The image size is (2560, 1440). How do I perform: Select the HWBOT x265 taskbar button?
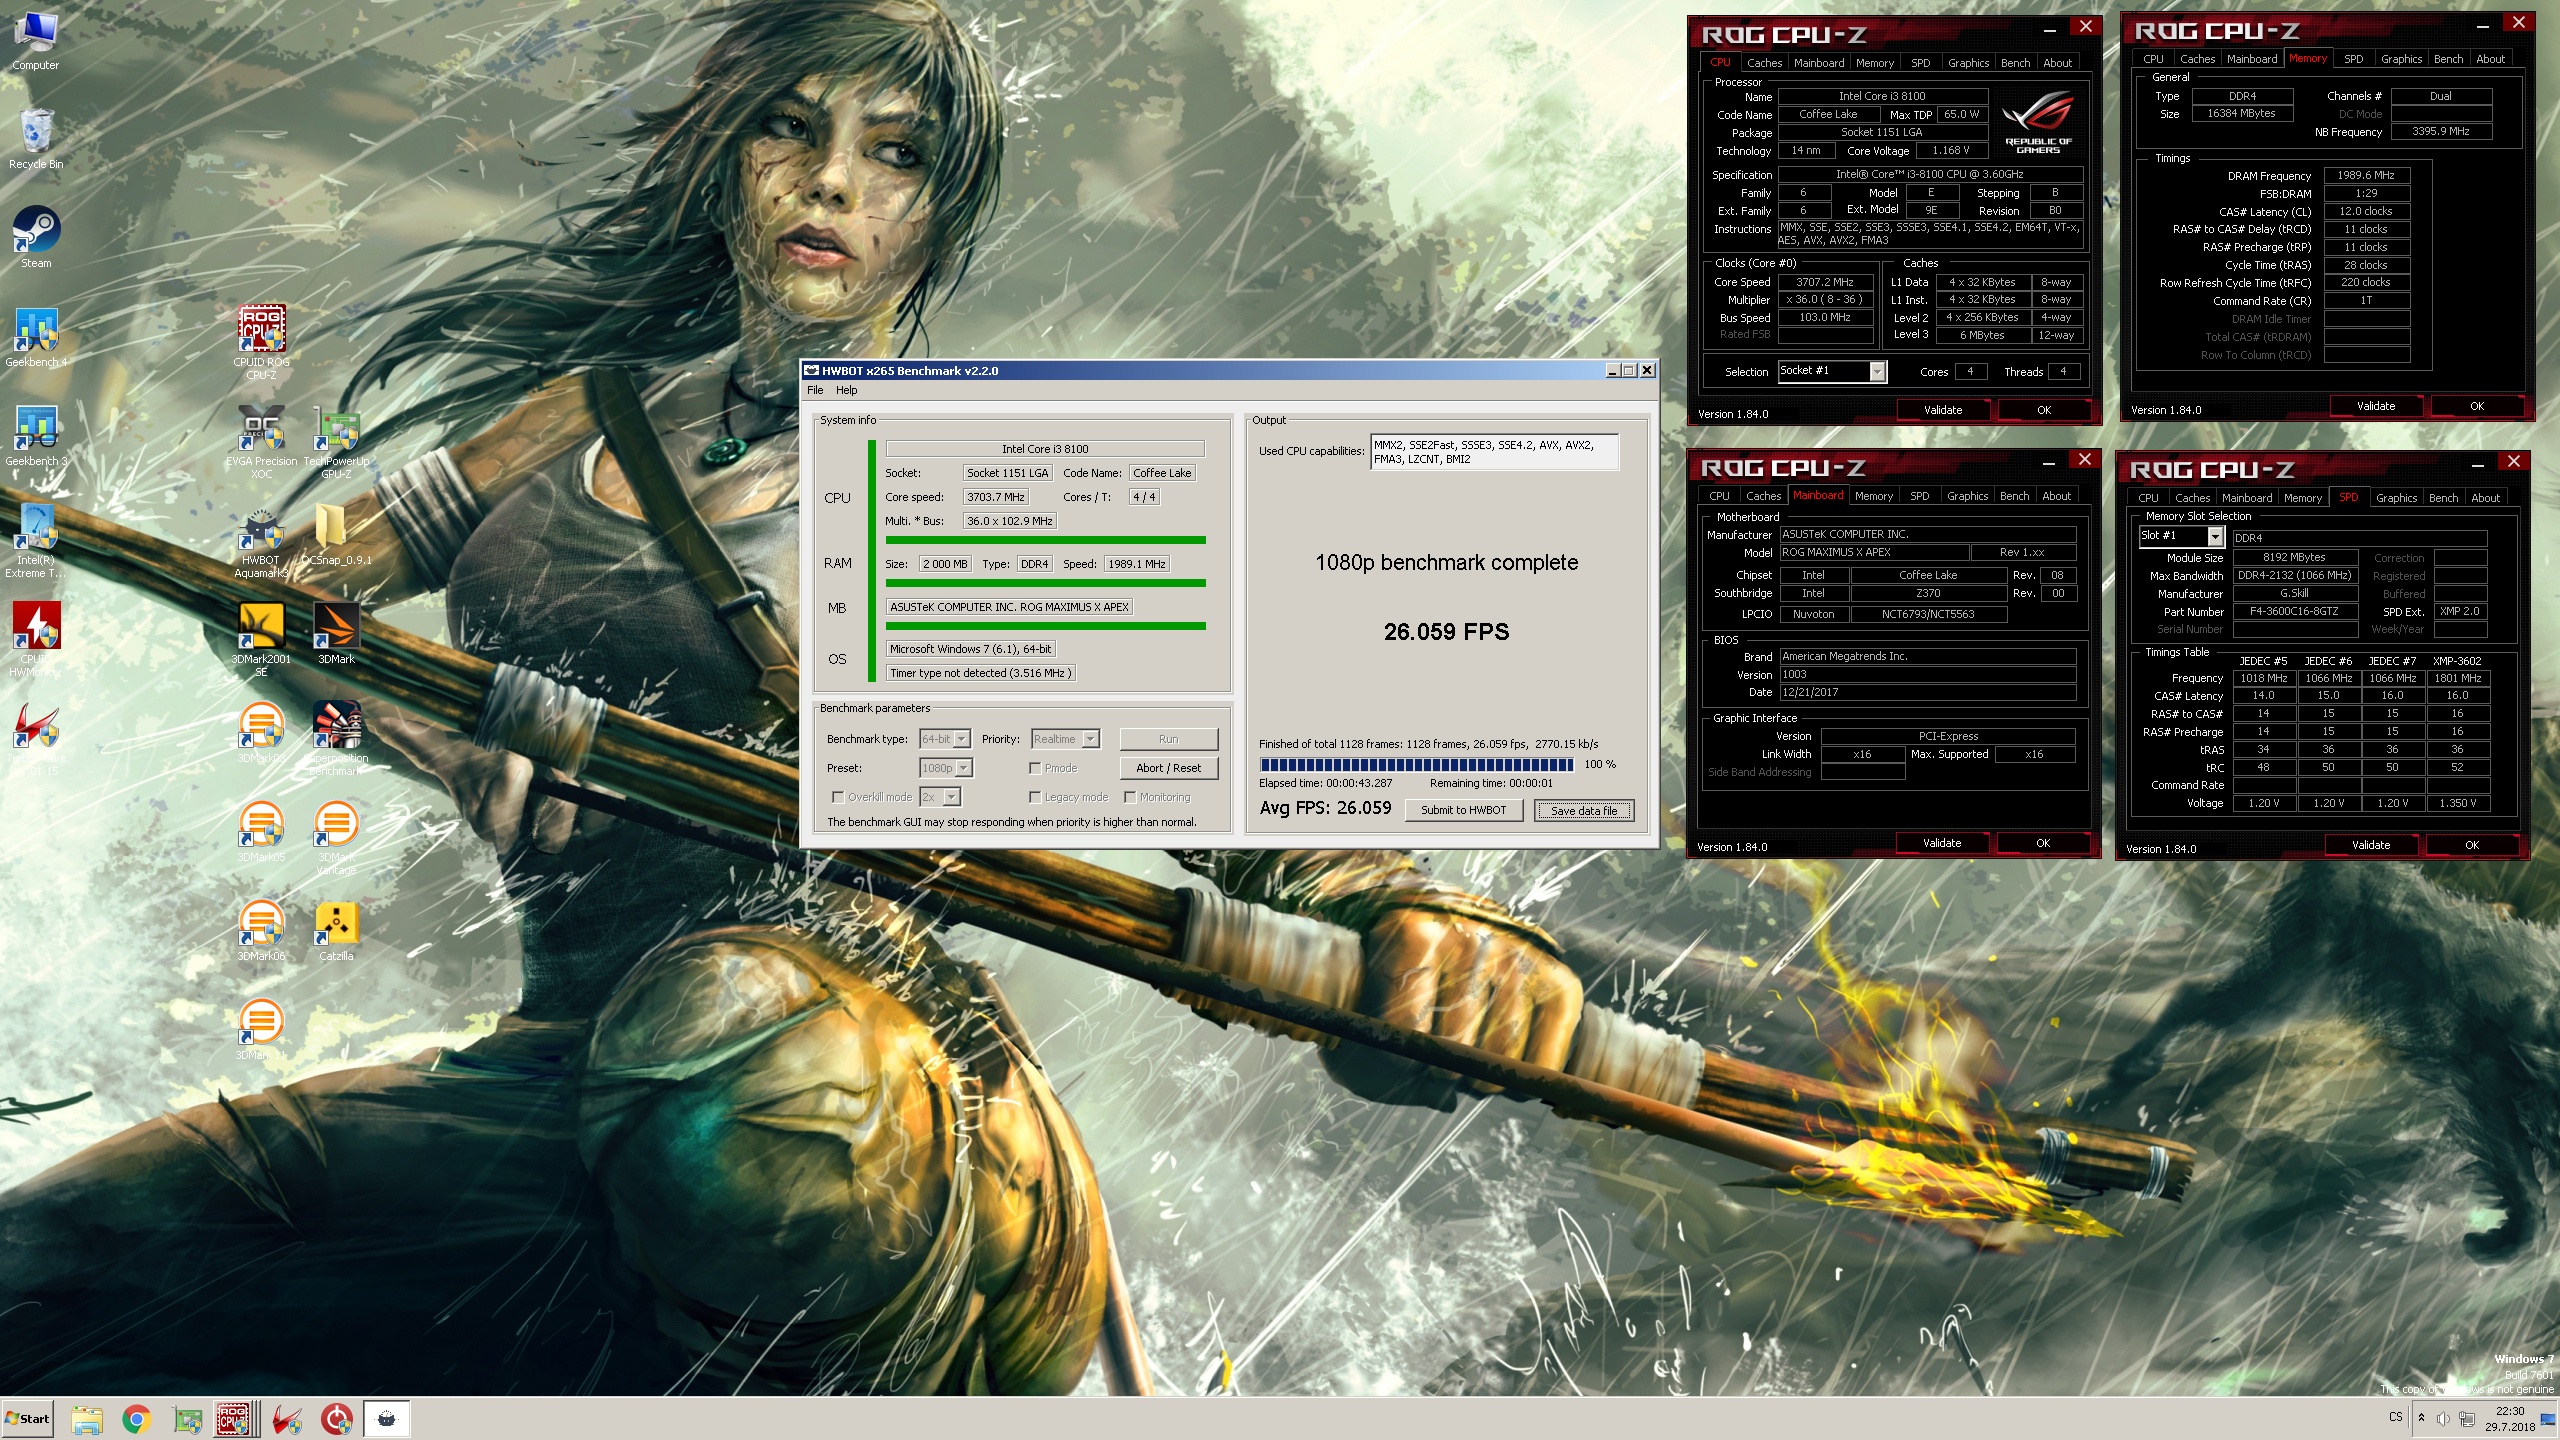pos(386,1419)
